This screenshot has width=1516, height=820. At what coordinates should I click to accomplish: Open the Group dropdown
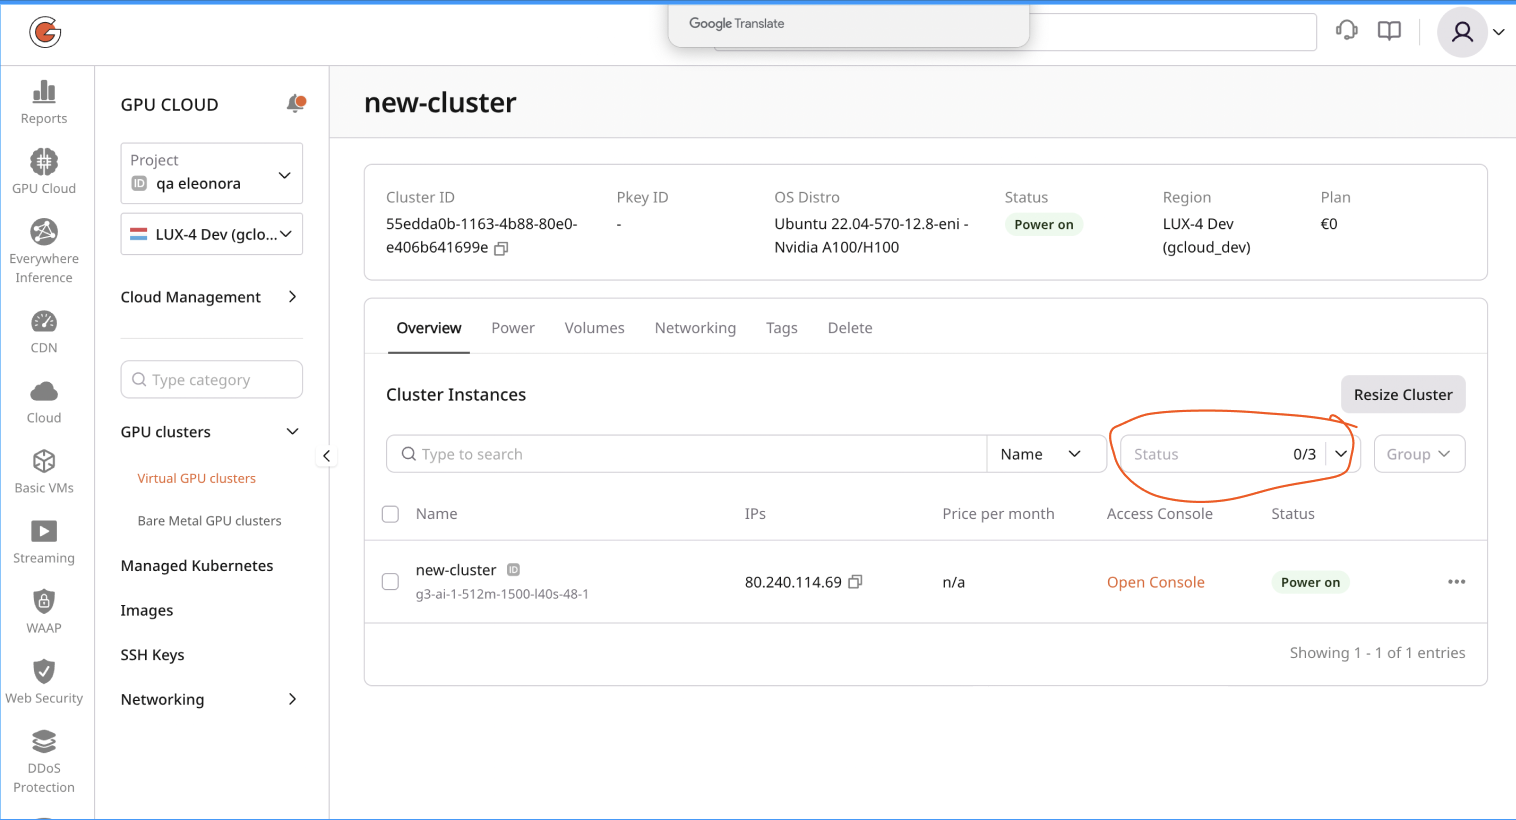tap(1419, 453)
